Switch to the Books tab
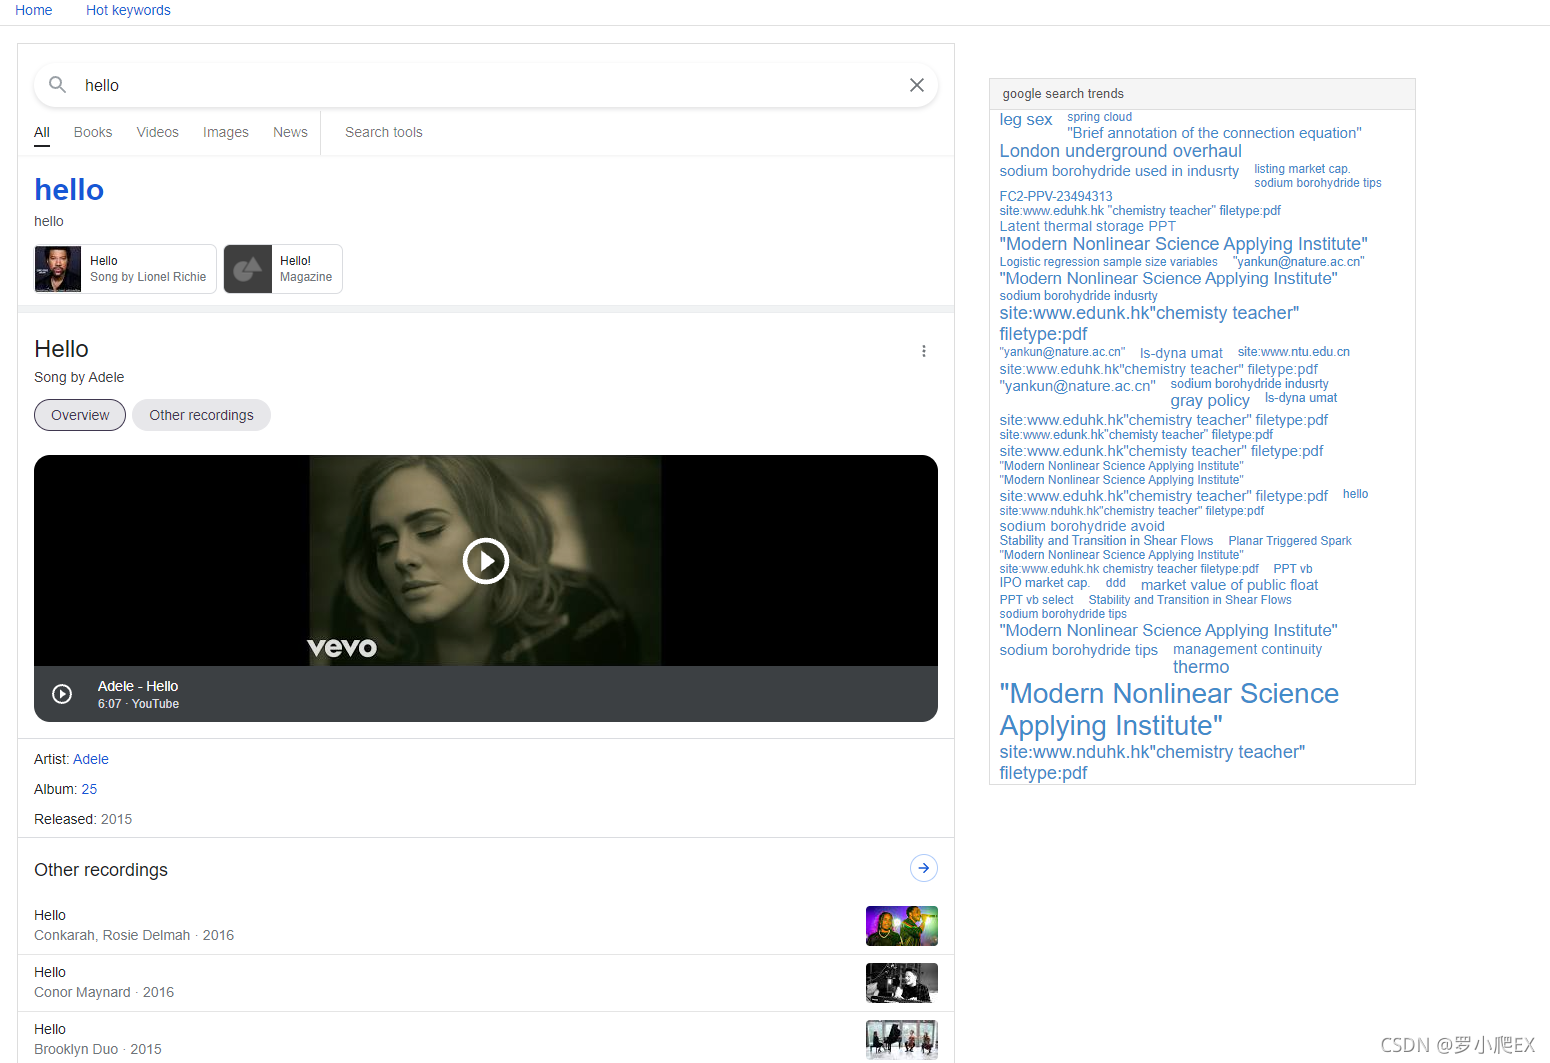Viewport: 1550px width, 1063px height. [x=93, y=132]
